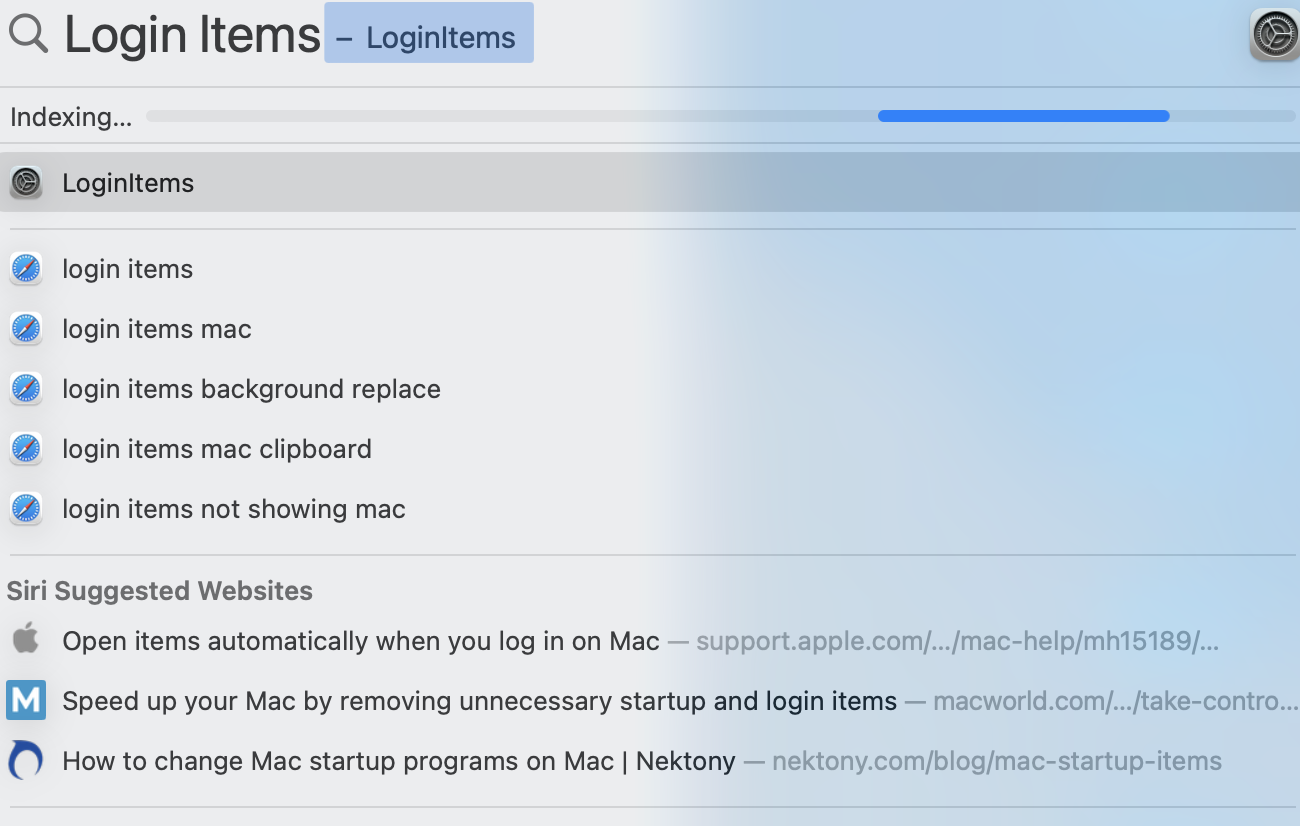
Task: Click the LoginItems preference pane icon
Action: (x=26, y=182)
